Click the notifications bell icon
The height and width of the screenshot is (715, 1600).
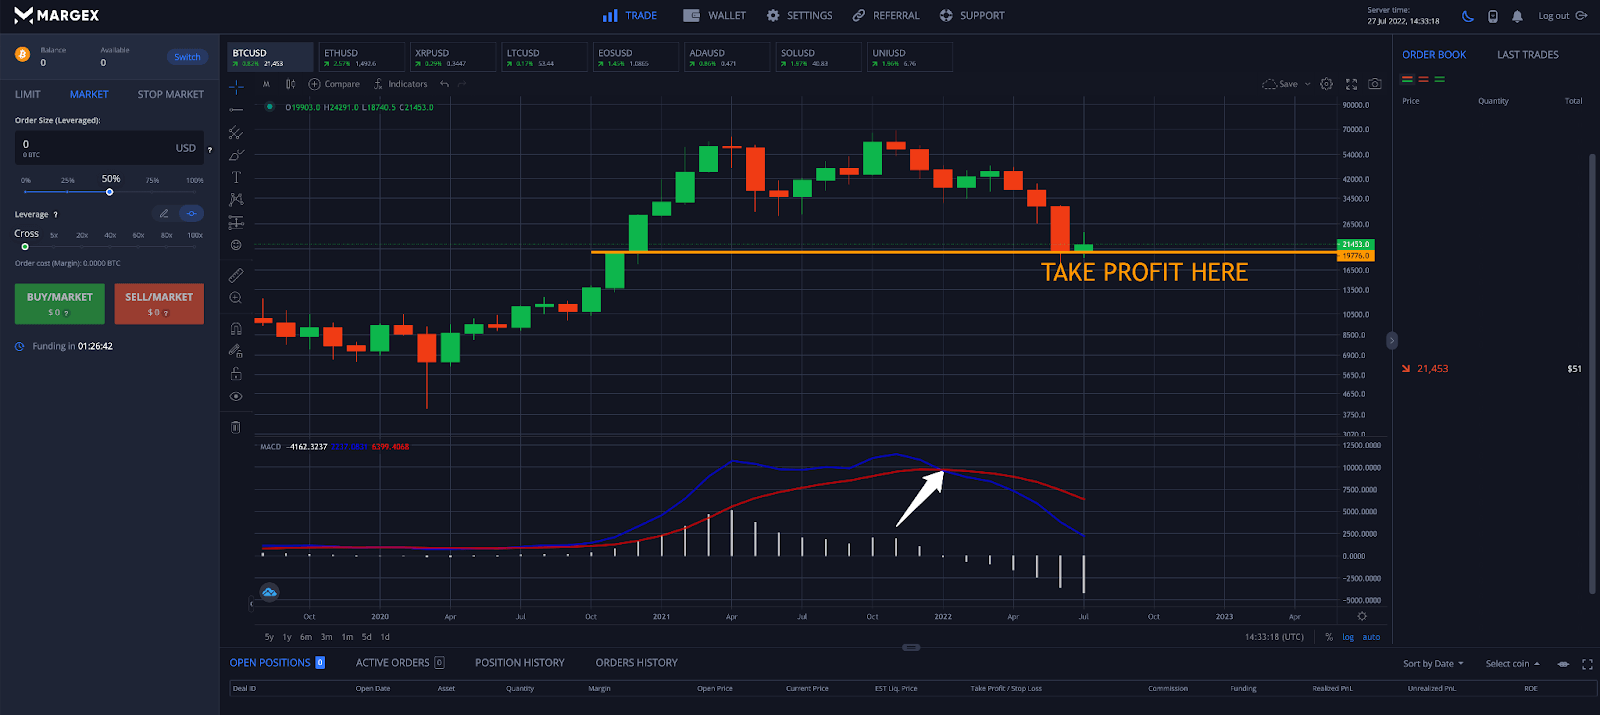point(1517,16)
